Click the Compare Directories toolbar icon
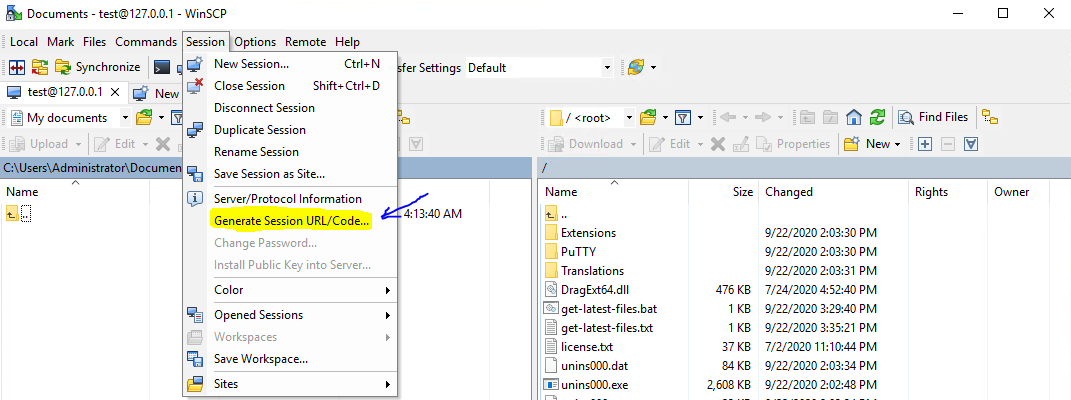The width and height of the screenshot is (1071, 400). 17,67
